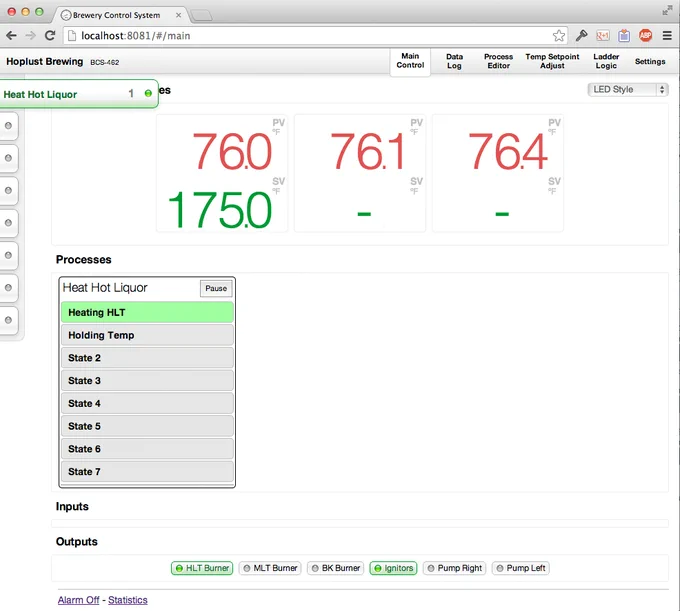Click the Hoplust Brewing title
This screenshot has width=680, height=611.
point(44,62)
